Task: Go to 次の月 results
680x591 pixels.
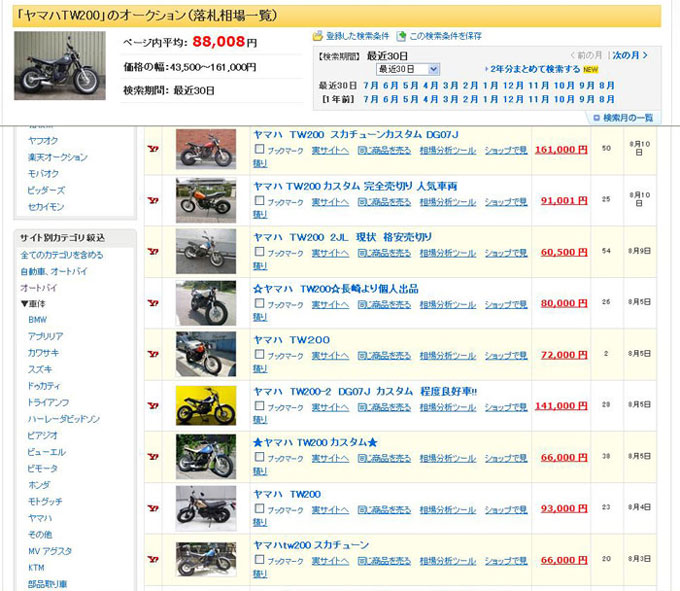Action: (x=630, y=55)
